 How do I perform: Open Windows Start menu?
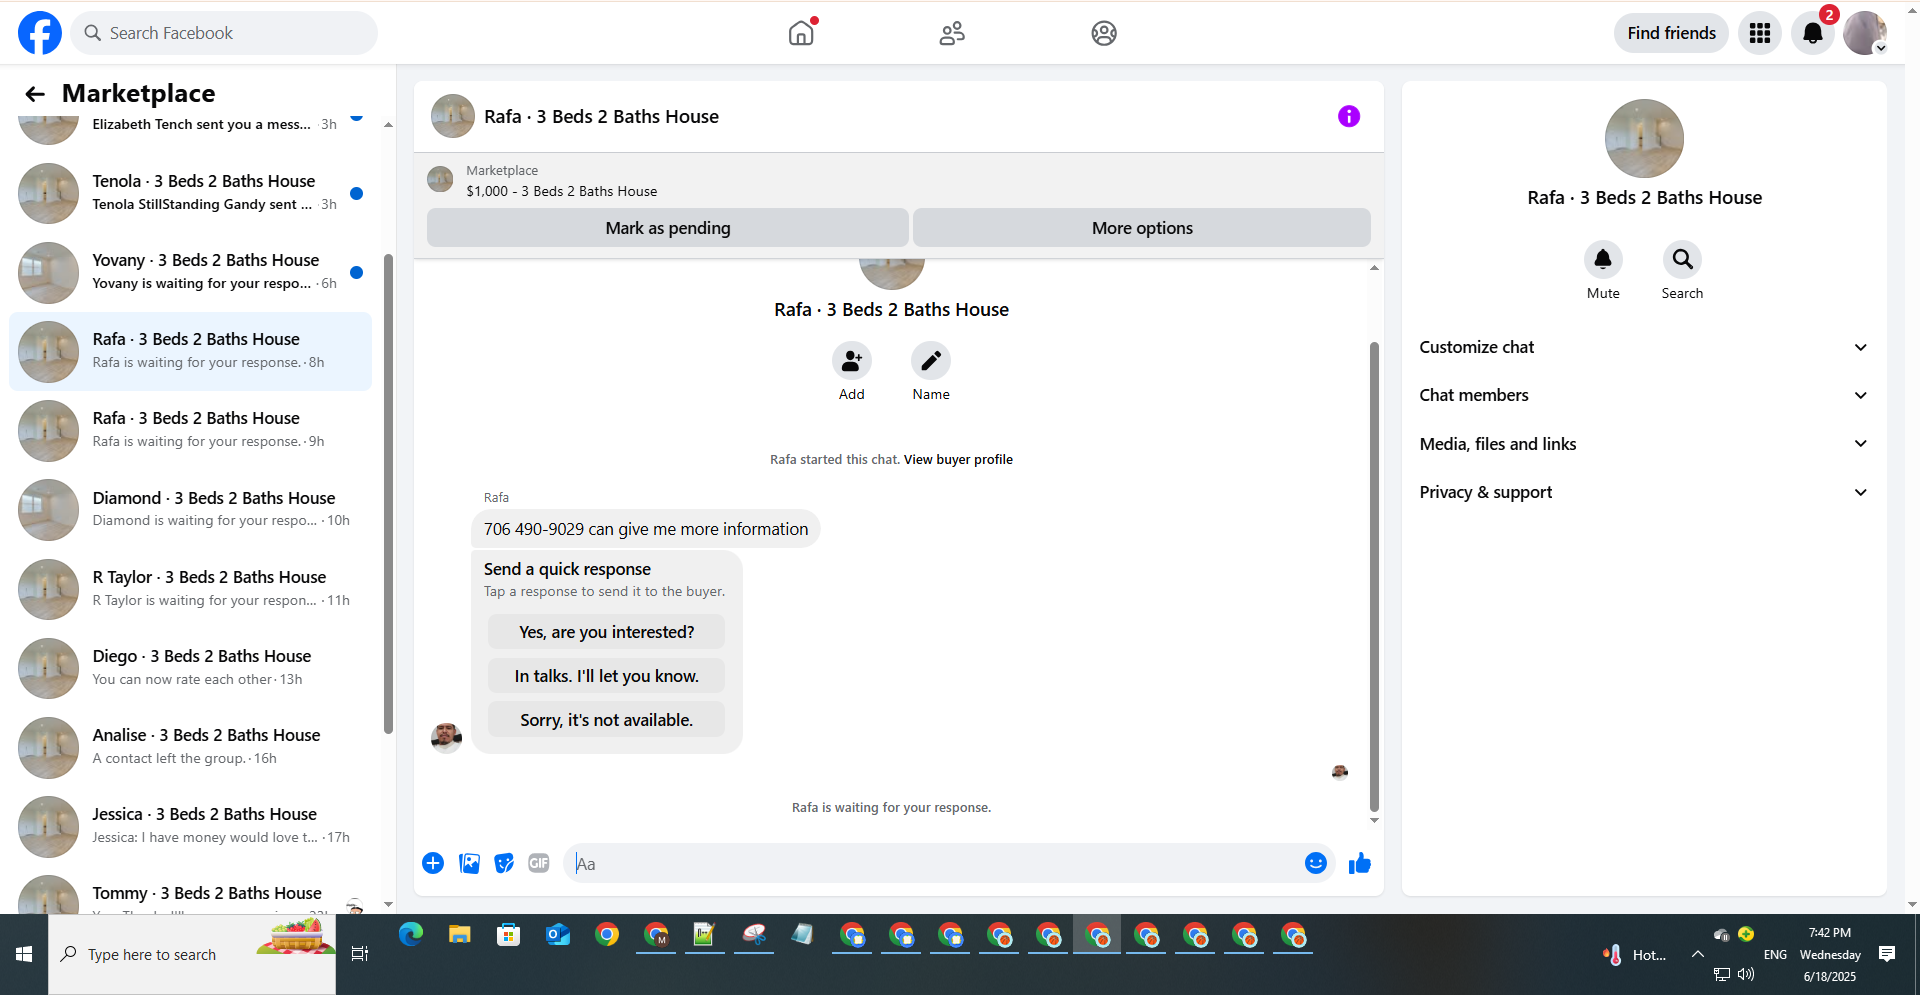tap(24, 954)
